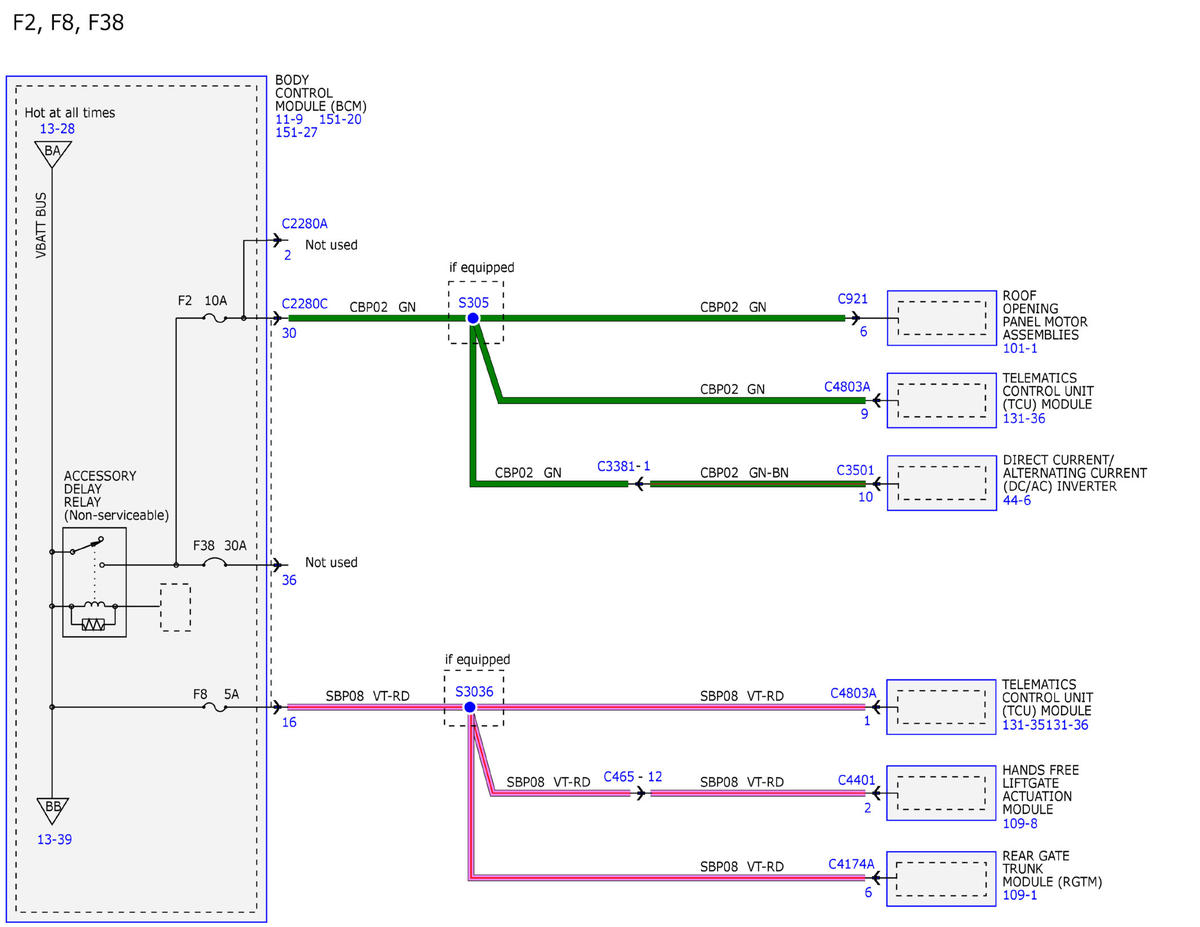Screen dimensions: 1200x927
Task: Select the S305 splice blue dot
Action: point(473,318)
